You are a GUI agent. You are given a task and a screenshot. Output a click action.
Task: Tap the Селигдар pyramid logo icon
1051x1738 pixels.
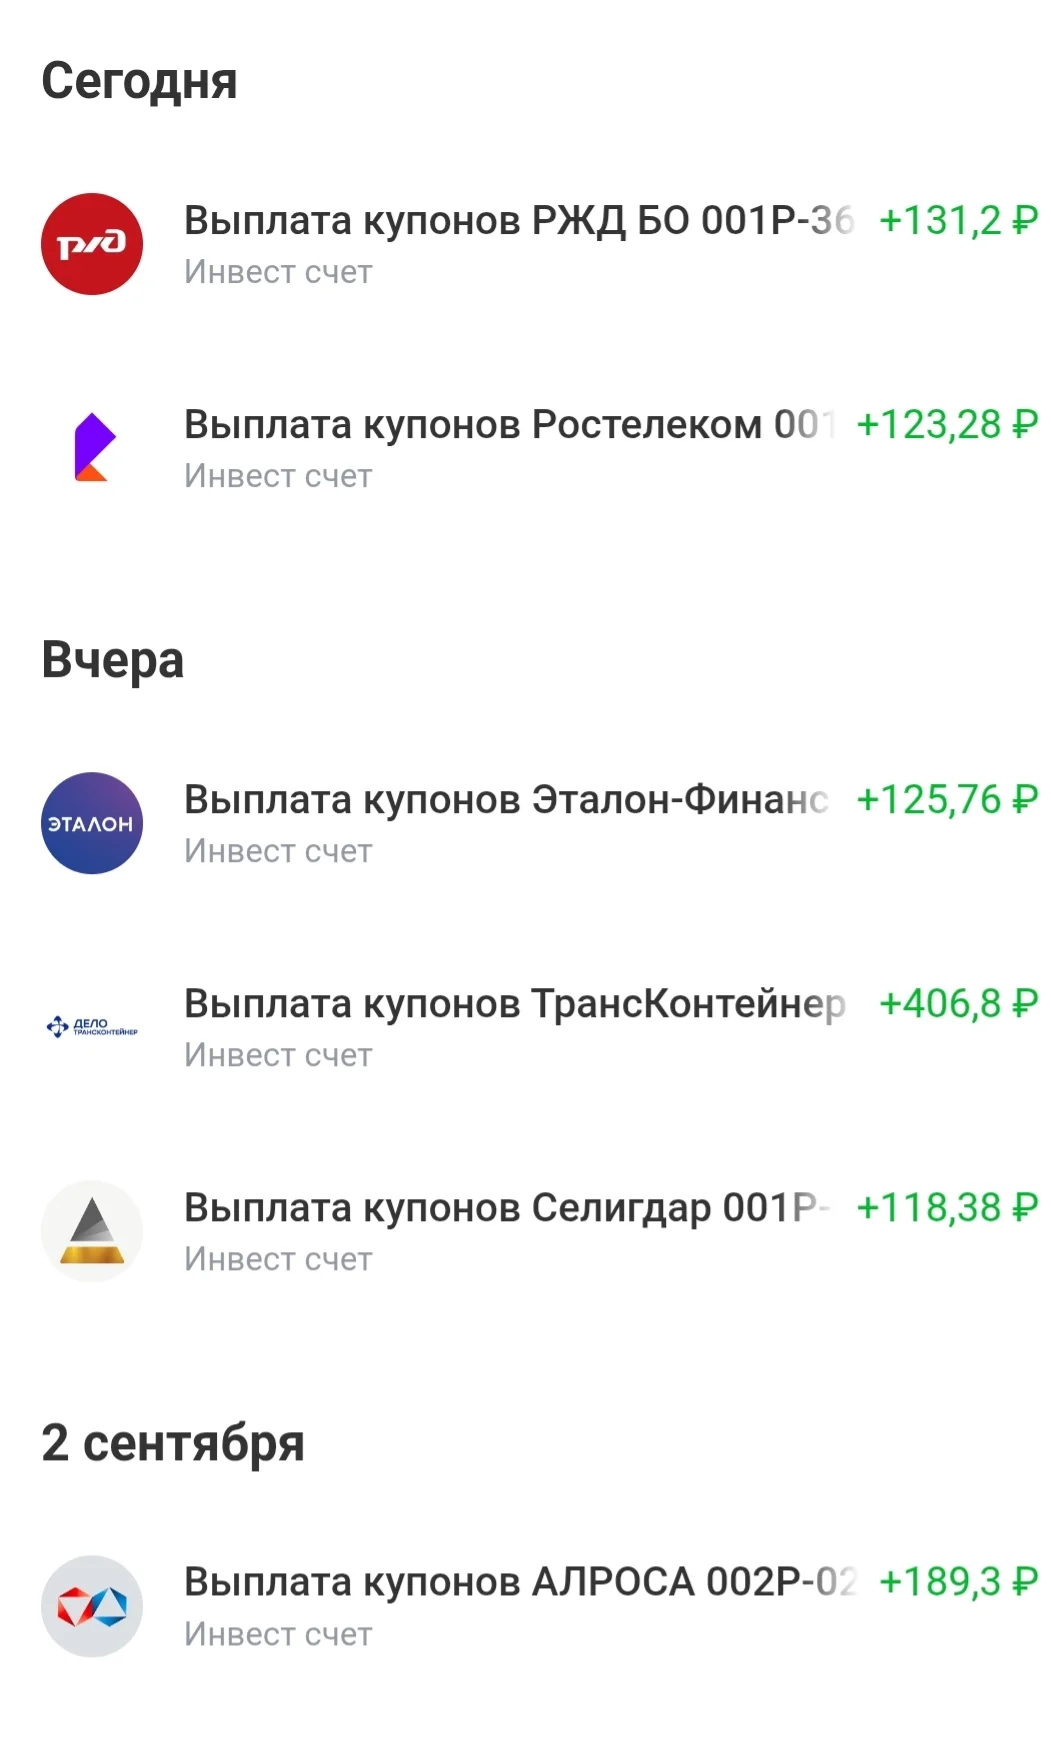point(92,1231)
